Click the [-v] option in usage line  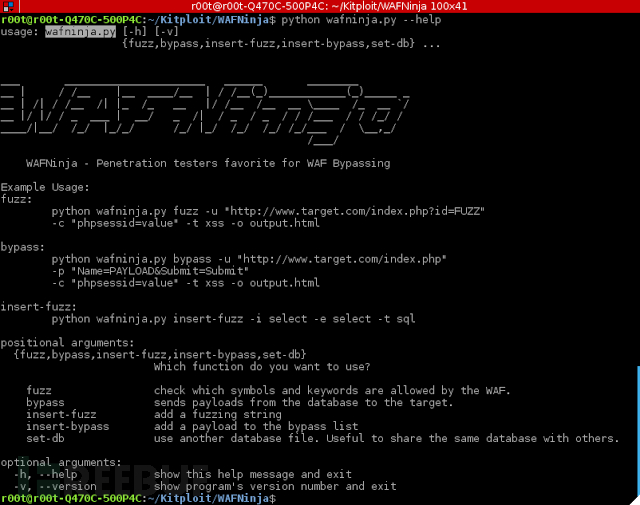point(167,31)
